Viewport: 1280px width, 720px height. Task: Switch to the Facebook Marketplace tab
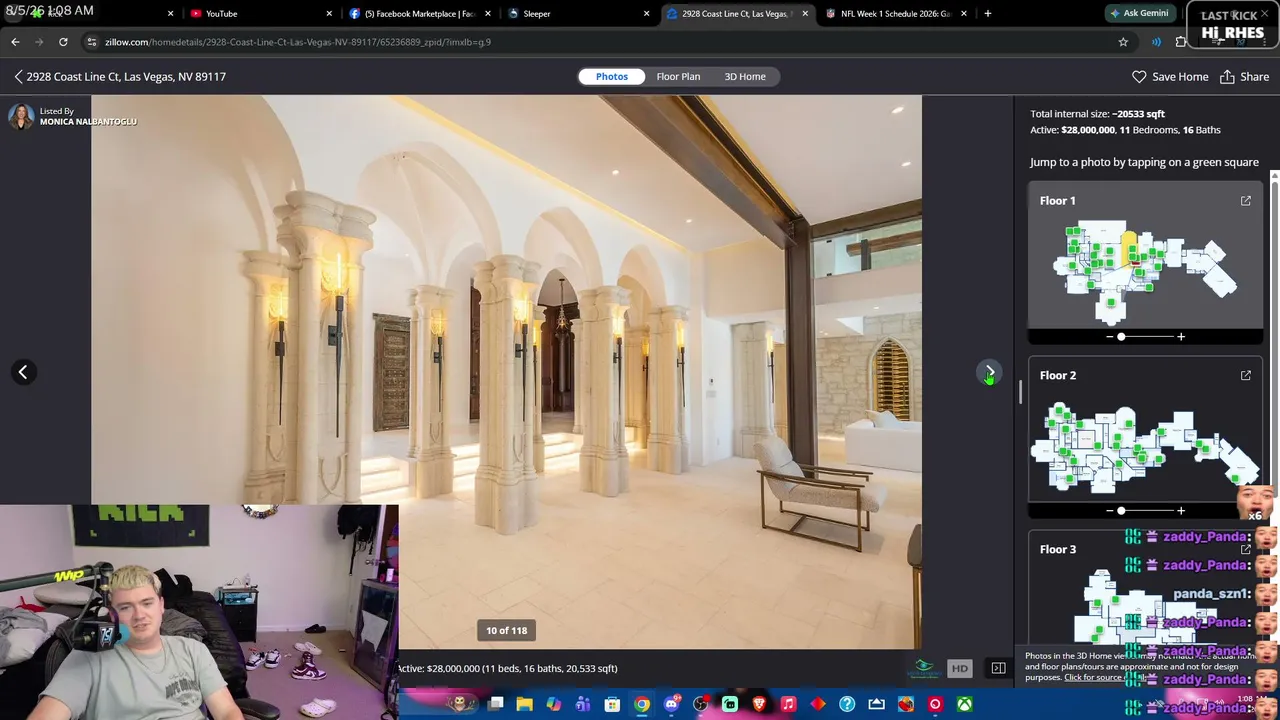tap(418, 14)
